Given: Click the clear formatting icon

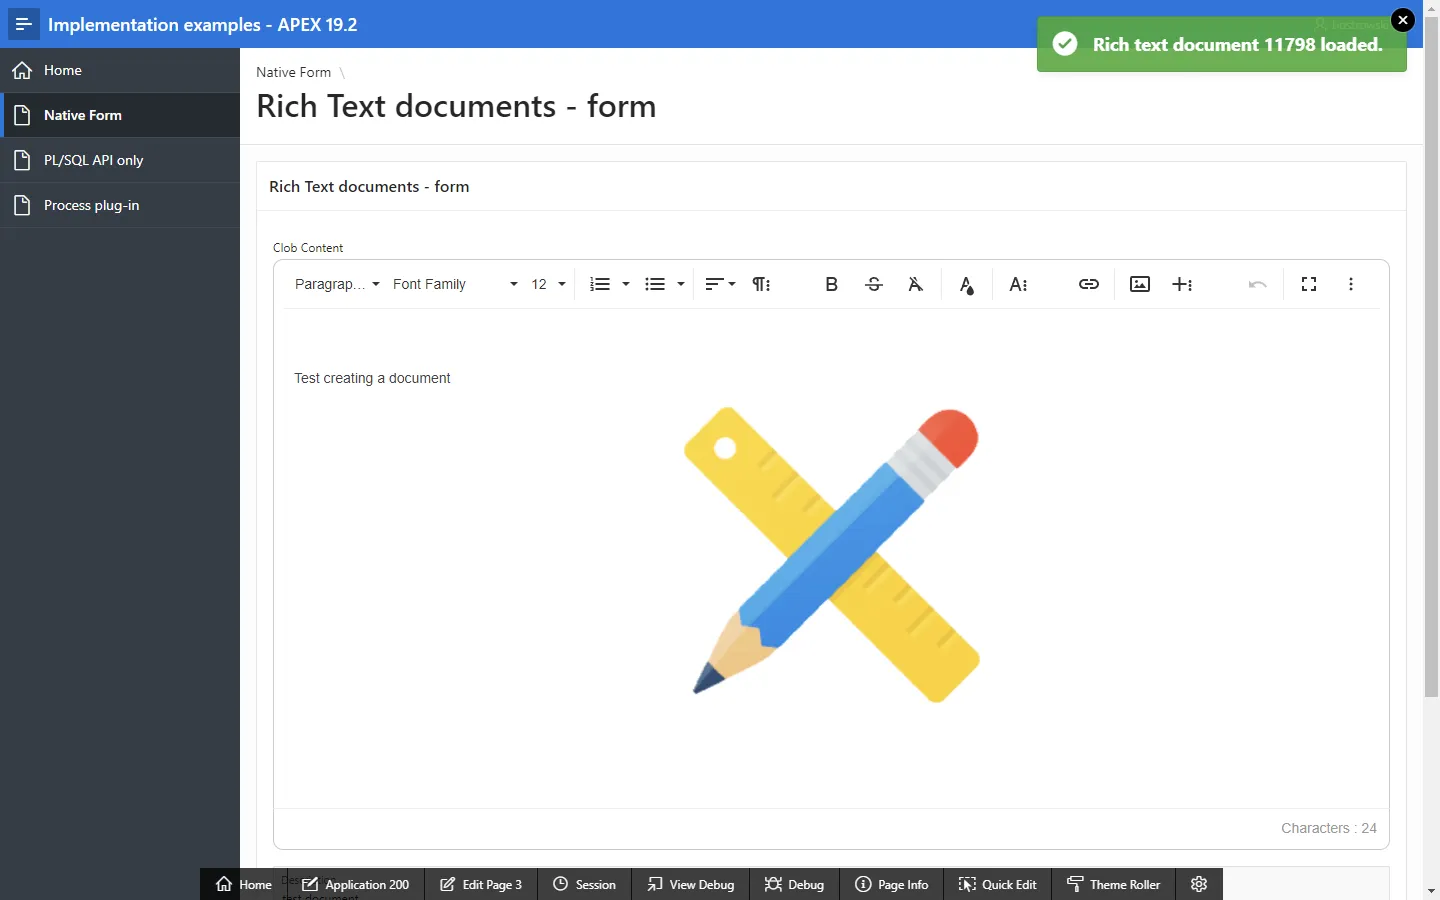Looking at the screenshot, I should (x=915, y=284).
